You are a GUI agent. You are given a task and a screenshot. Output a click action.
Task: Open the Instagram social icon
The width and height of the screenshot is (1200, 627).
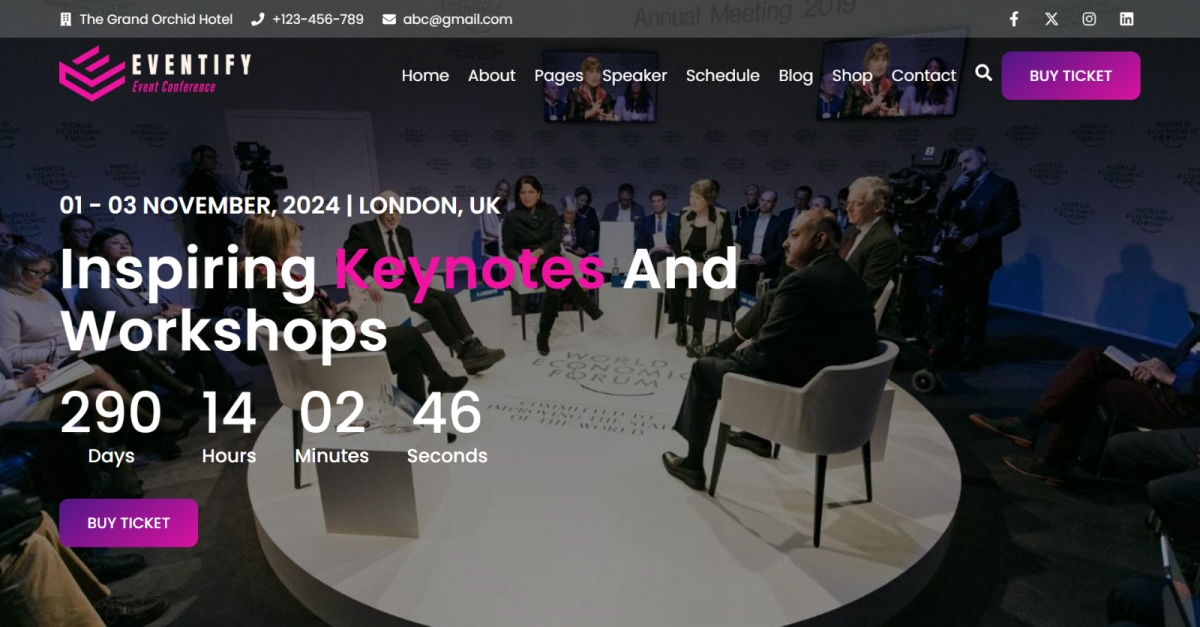[x=1089, y=19]
